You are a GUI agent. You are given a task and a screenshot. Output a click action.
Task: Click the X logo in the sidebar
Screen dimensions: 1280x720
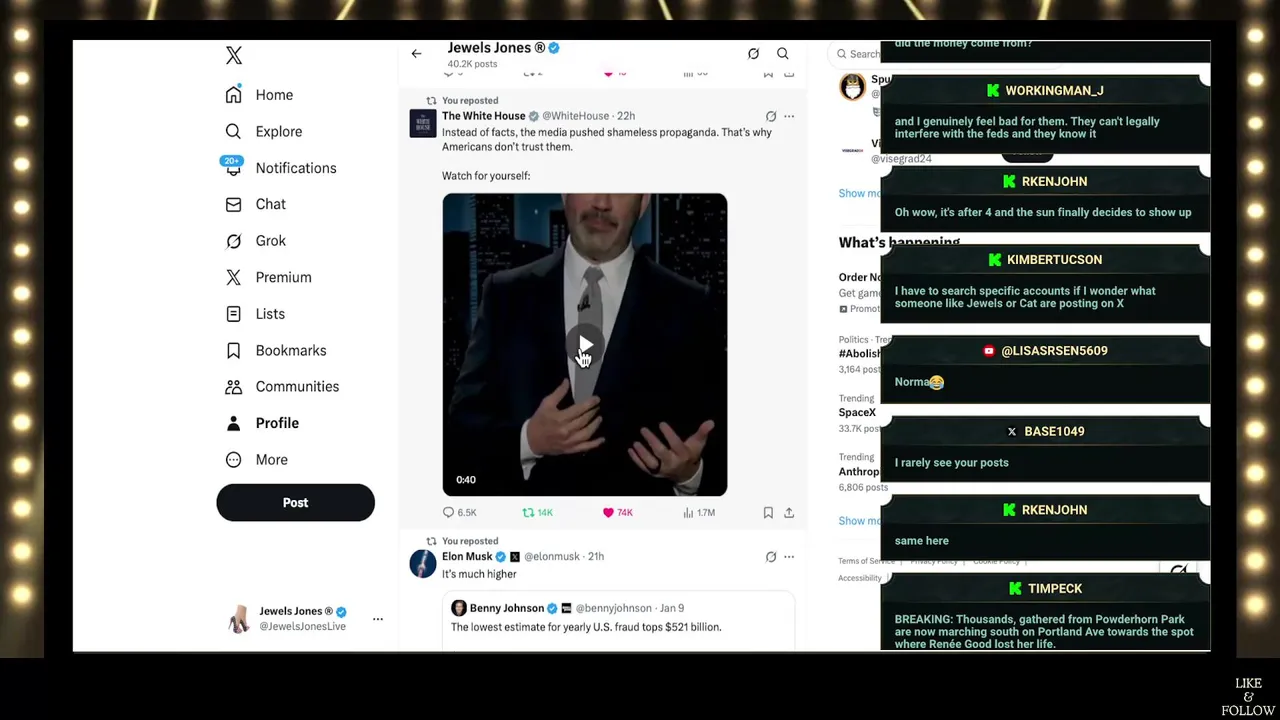(x=234, y=56)
